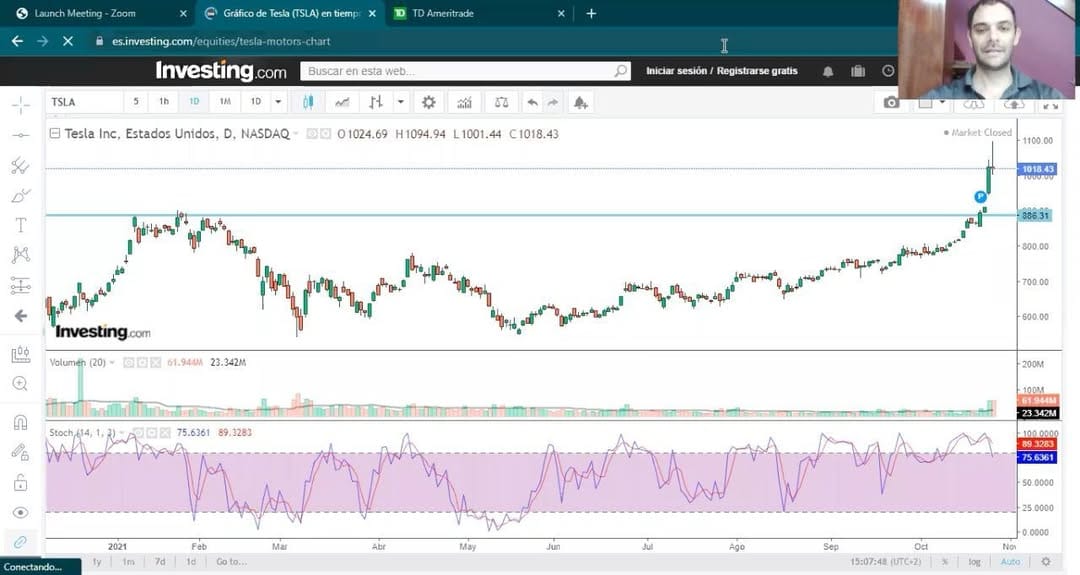Select the measure ruler tool
The height and width of the screenshot is (575, 1080).
(21, 355)
